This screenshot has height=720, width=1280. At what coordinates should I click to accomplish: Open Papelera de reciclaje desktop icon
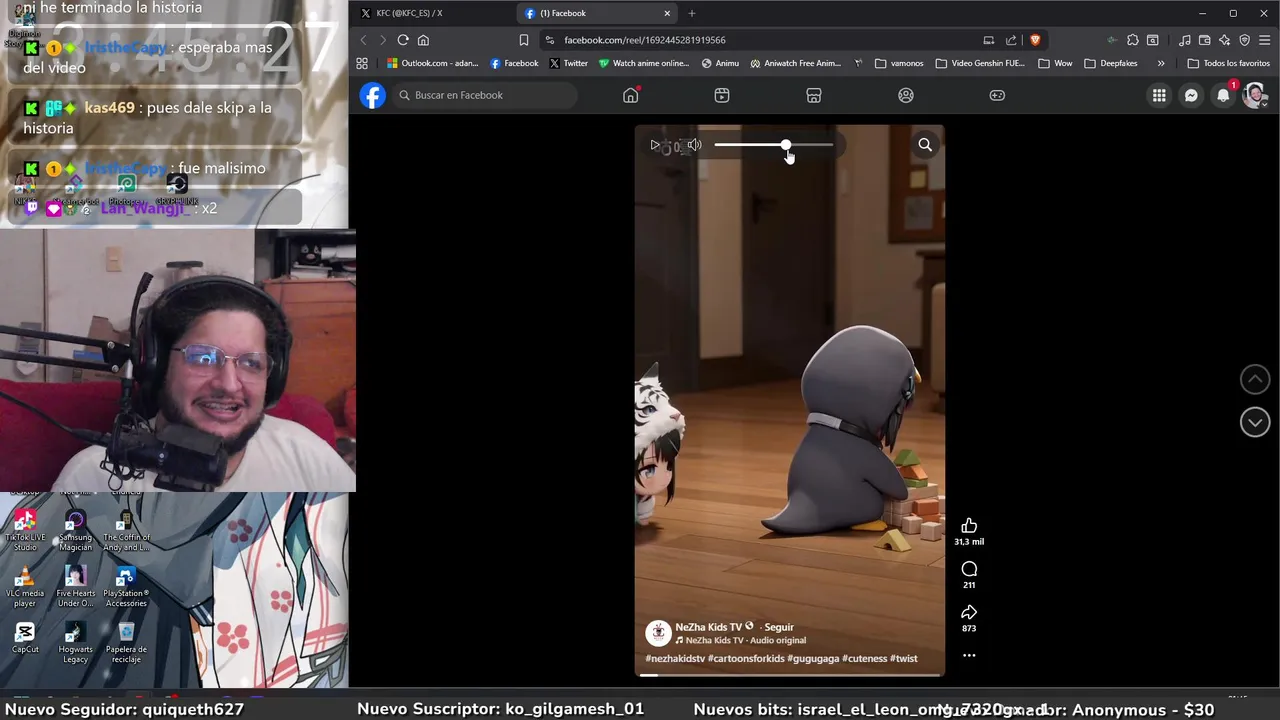[126, 643]
